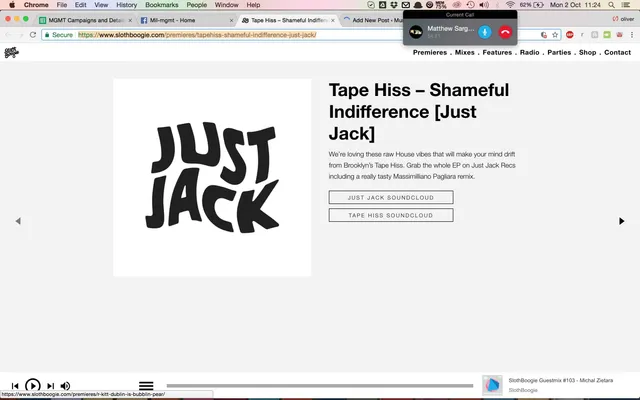Open the Tape Hiss Soundcloud button

[x=391, y=215]
